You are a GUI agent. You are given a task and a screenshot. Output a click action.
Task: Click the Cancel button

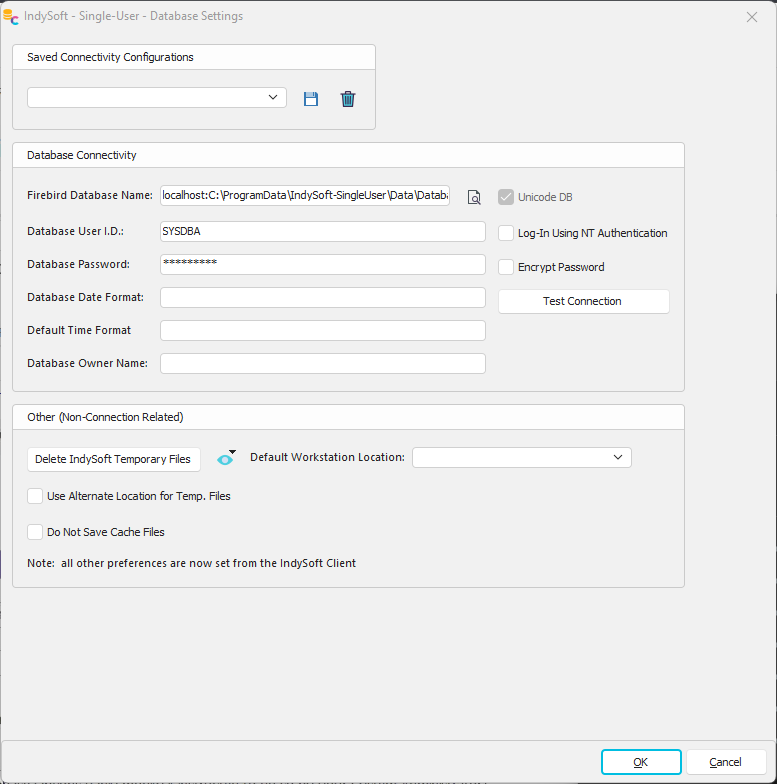[725, 762]
